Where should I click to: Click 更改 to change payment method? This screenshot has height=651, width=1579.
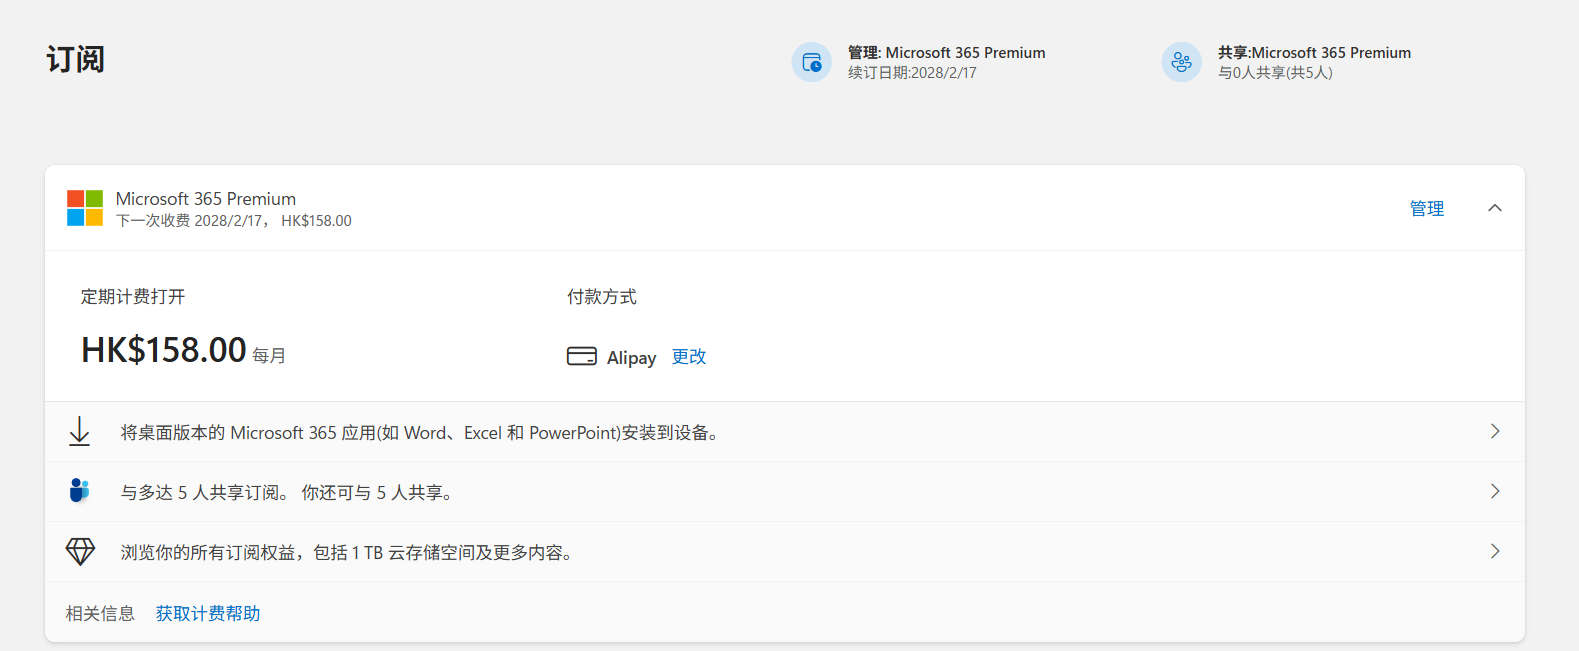(x=689, y=357)
